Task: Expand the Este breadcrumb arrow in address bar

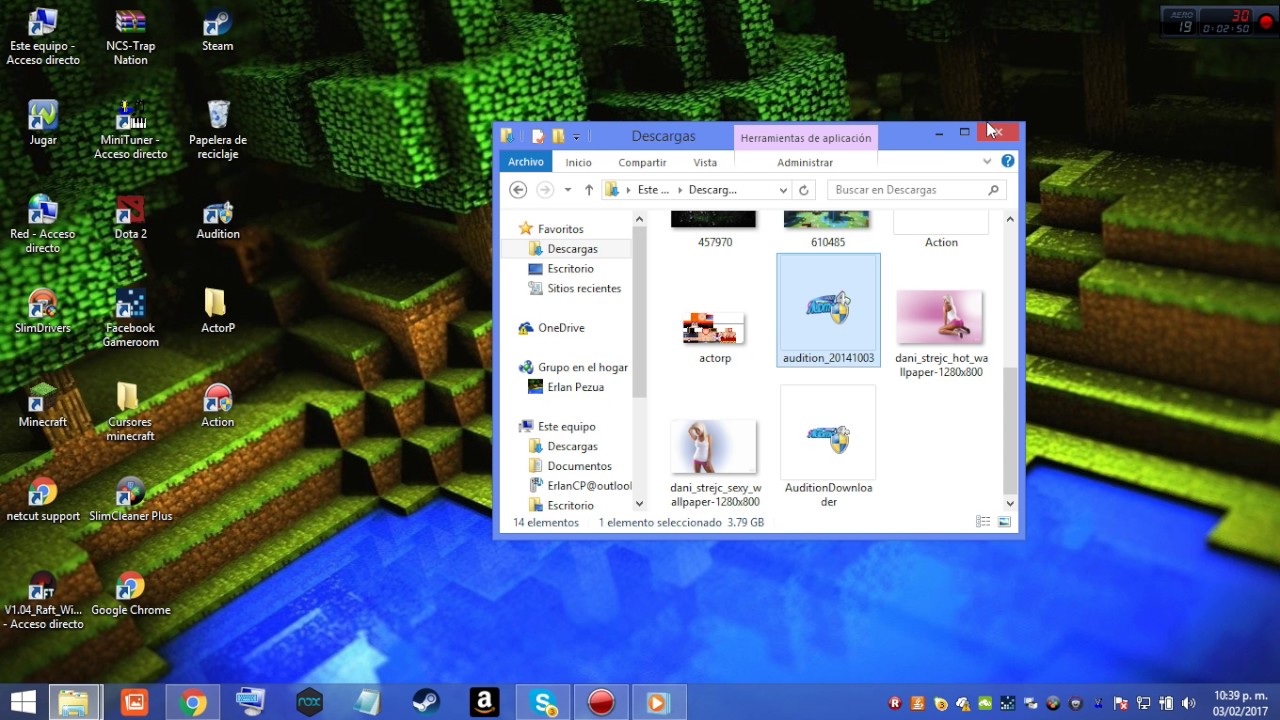Action: click(x=680, y=190)
